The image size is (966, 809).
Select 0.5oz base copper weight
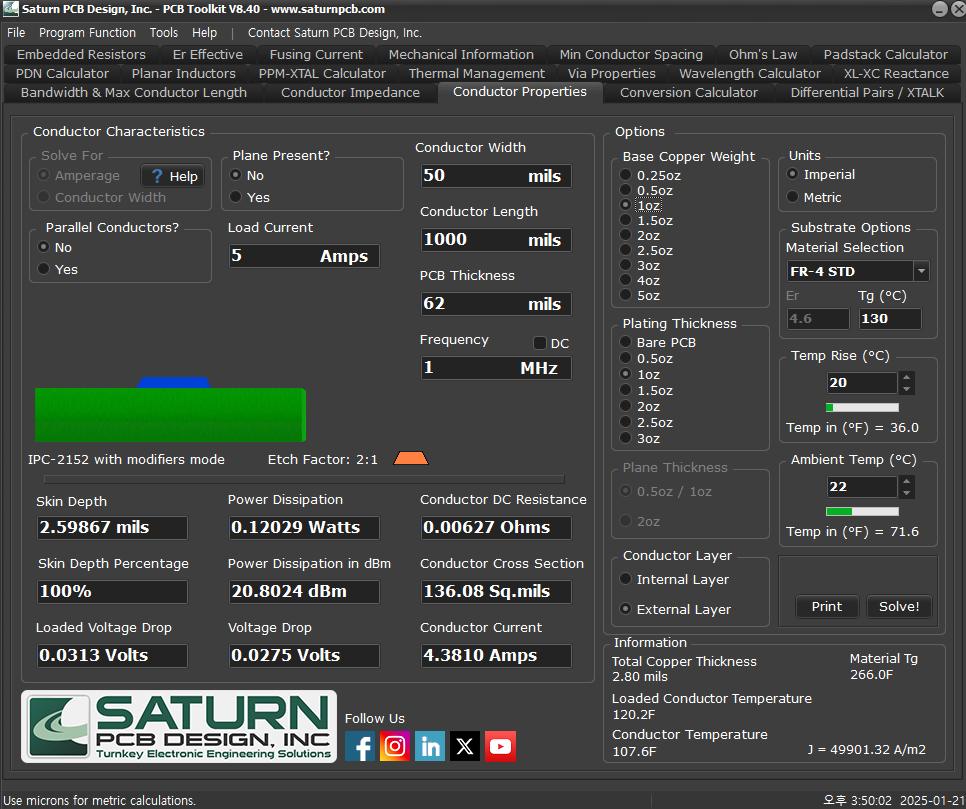(646, 190)
